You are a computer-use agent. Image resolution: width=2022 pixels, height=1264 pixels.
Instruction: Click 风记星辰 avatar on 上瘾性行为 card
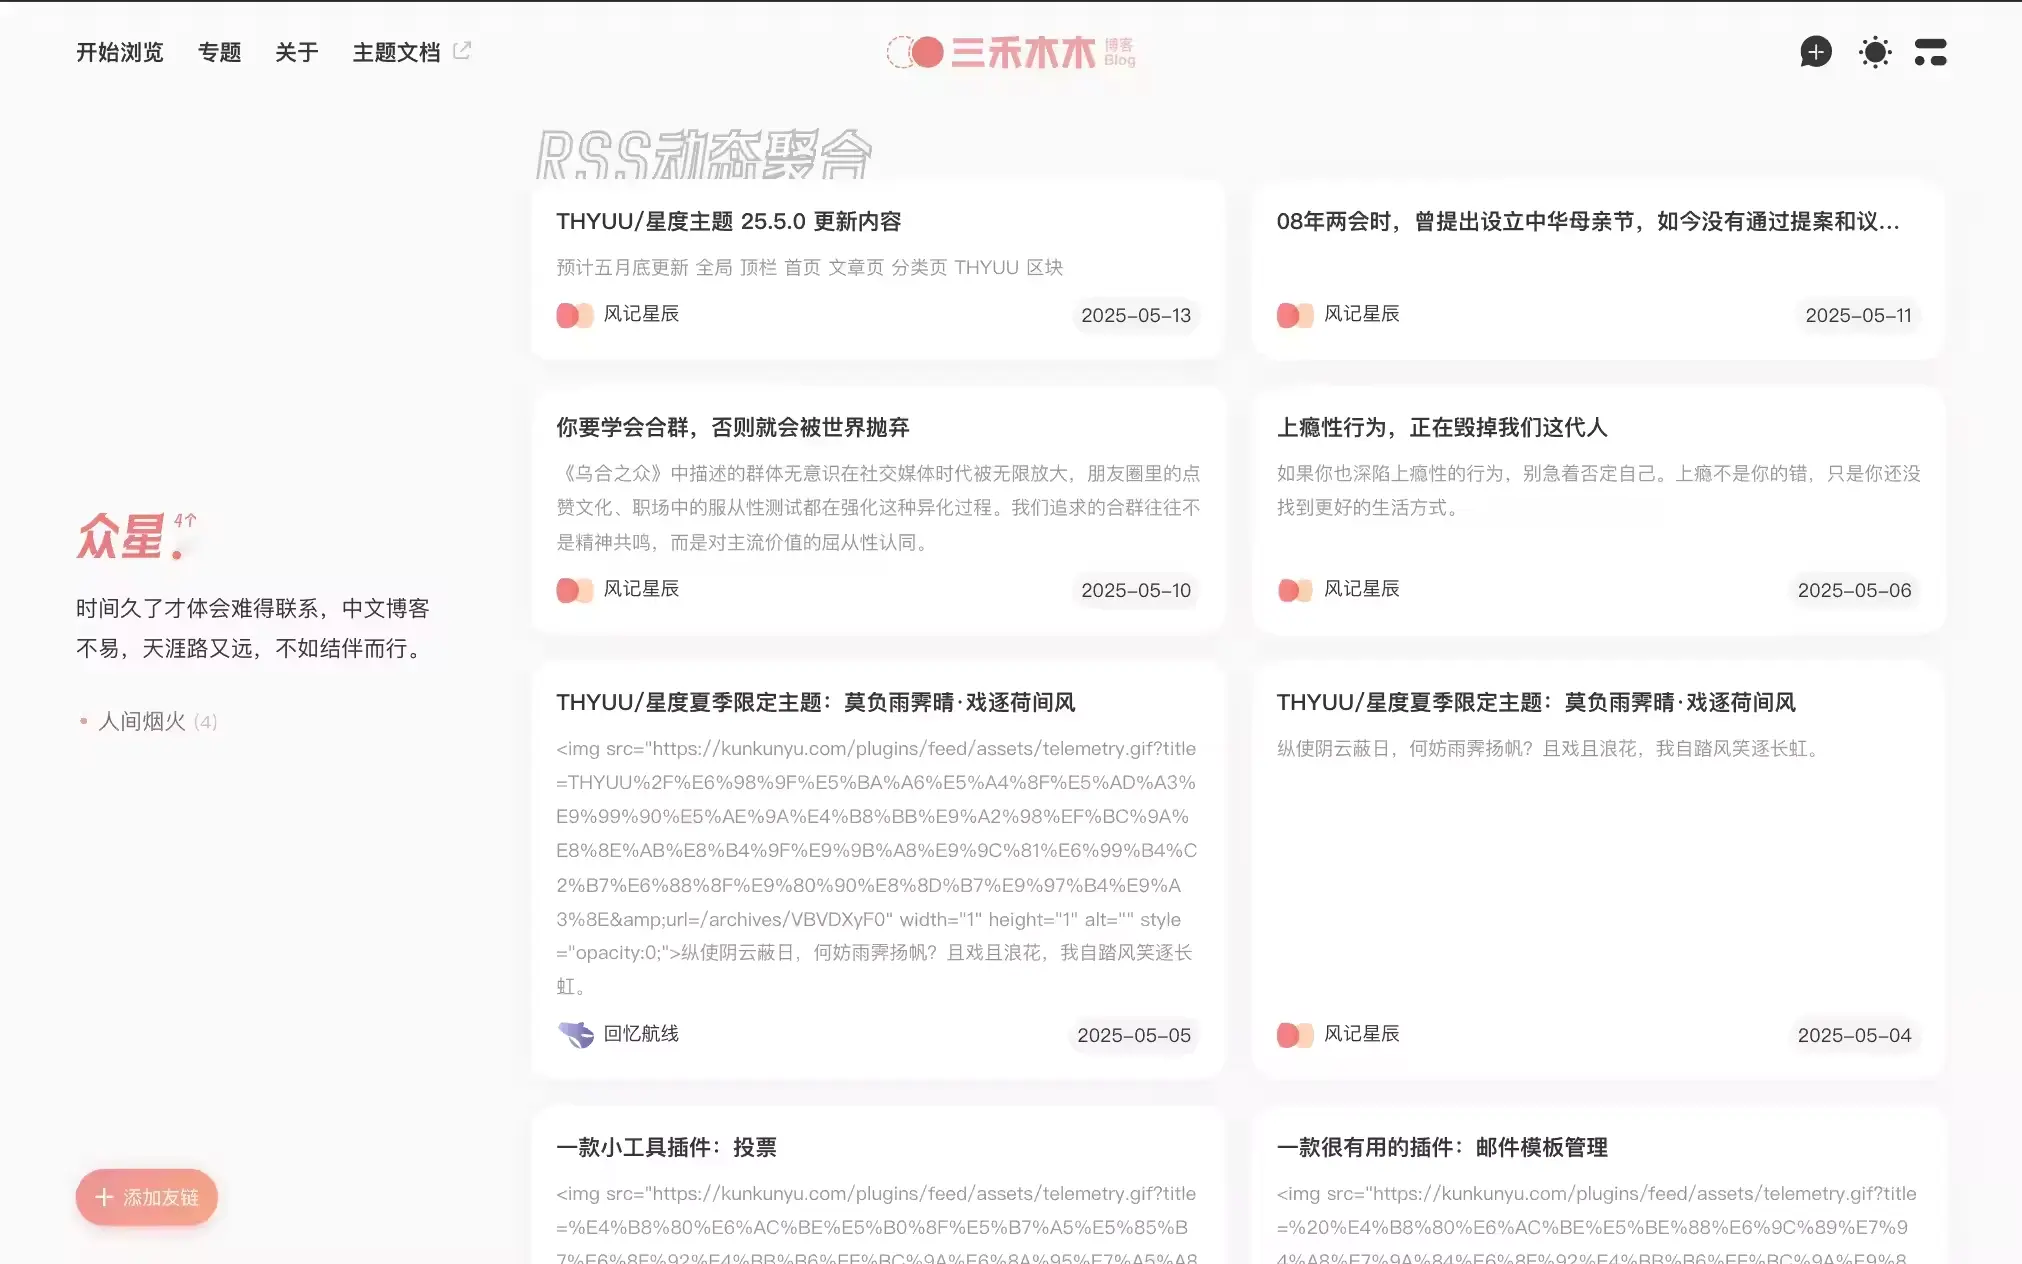tap(1294, 590)
